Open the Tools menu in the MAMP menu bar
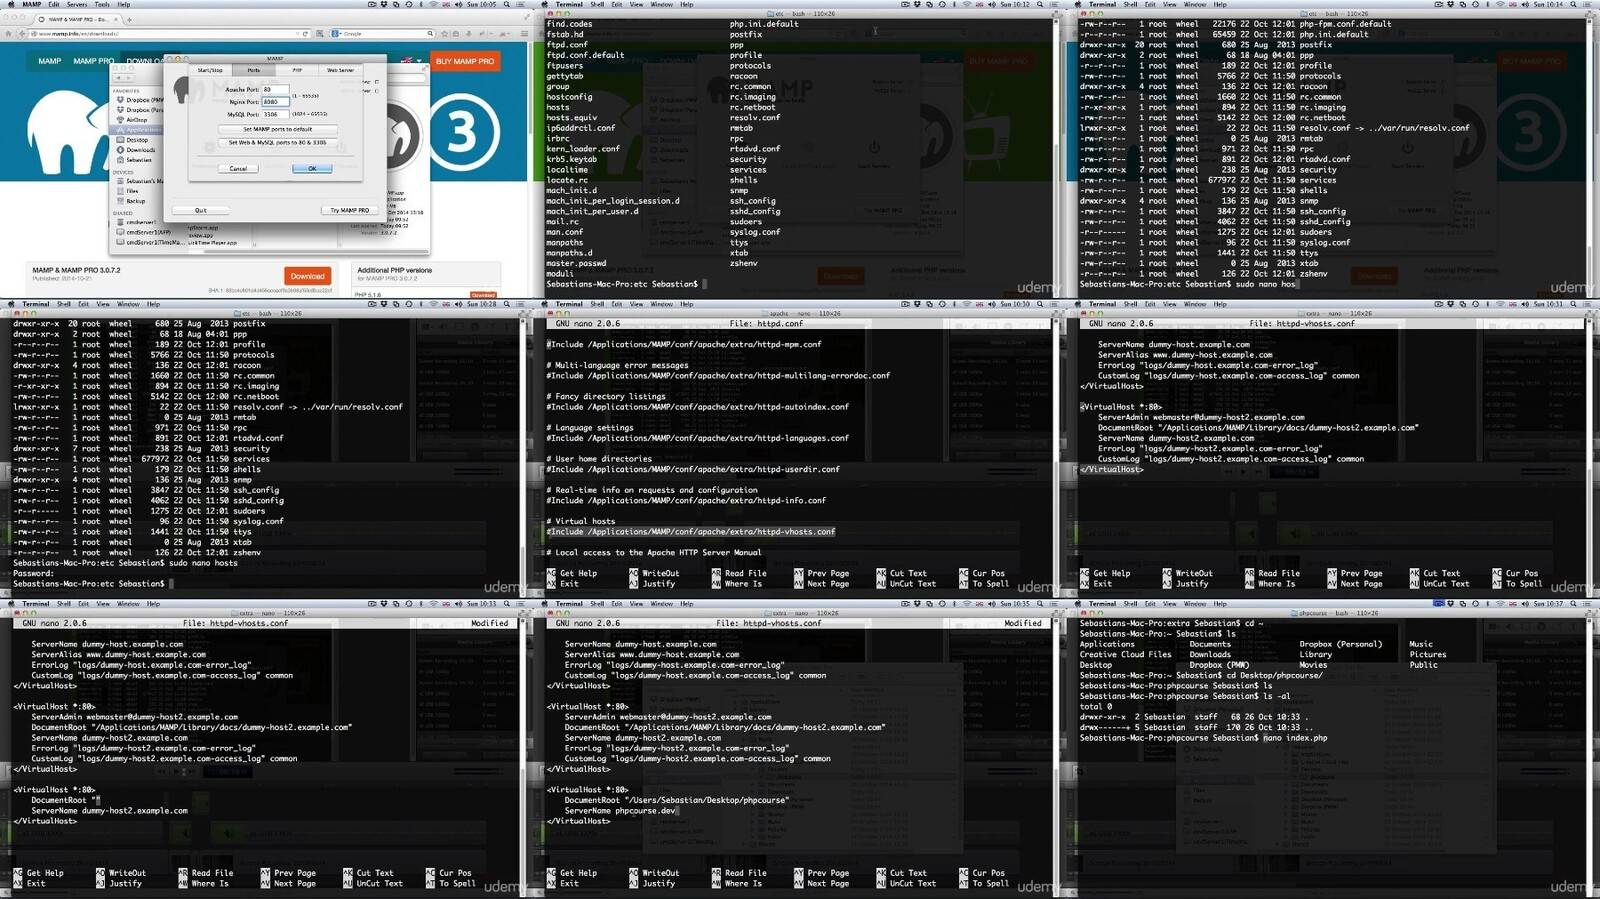1600x899 pixels. click(x=102, y=4)
